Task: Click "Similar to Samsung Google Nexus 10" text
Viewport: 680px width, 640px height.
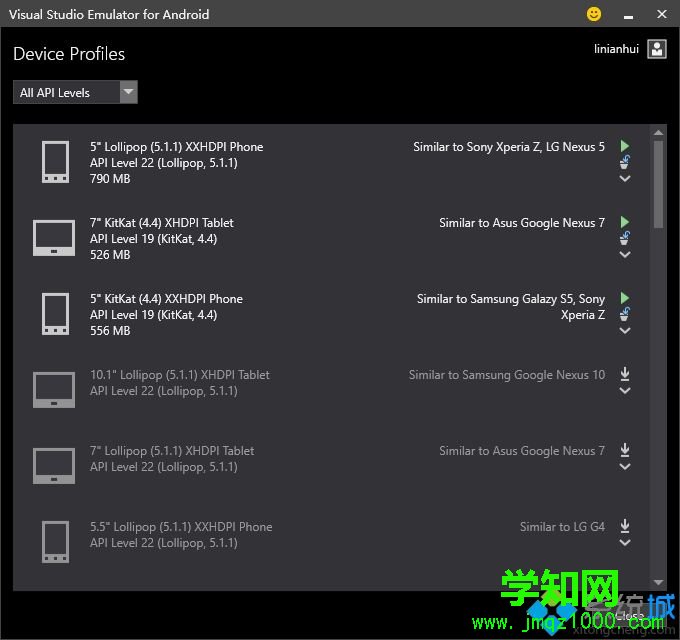Action: [x=507, y=375]
